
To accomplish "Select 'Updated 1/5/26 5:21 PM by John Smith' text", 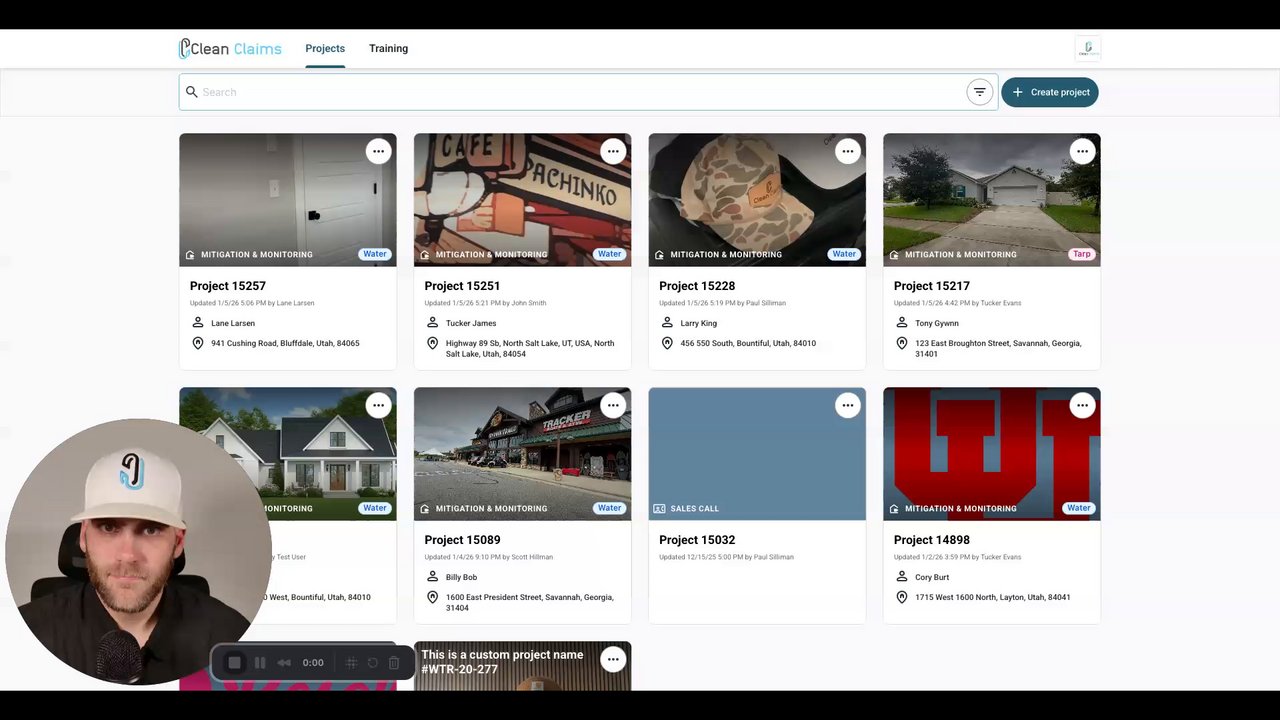I will pos(485,303).
